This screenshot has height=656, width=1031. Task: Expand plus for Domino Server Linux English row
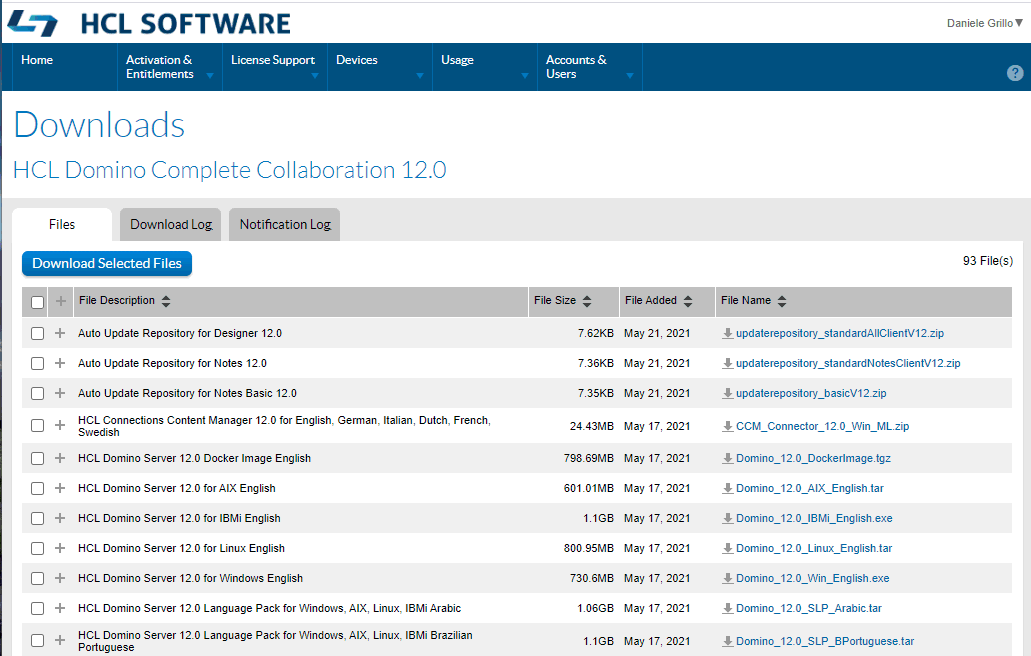[60, 548]
